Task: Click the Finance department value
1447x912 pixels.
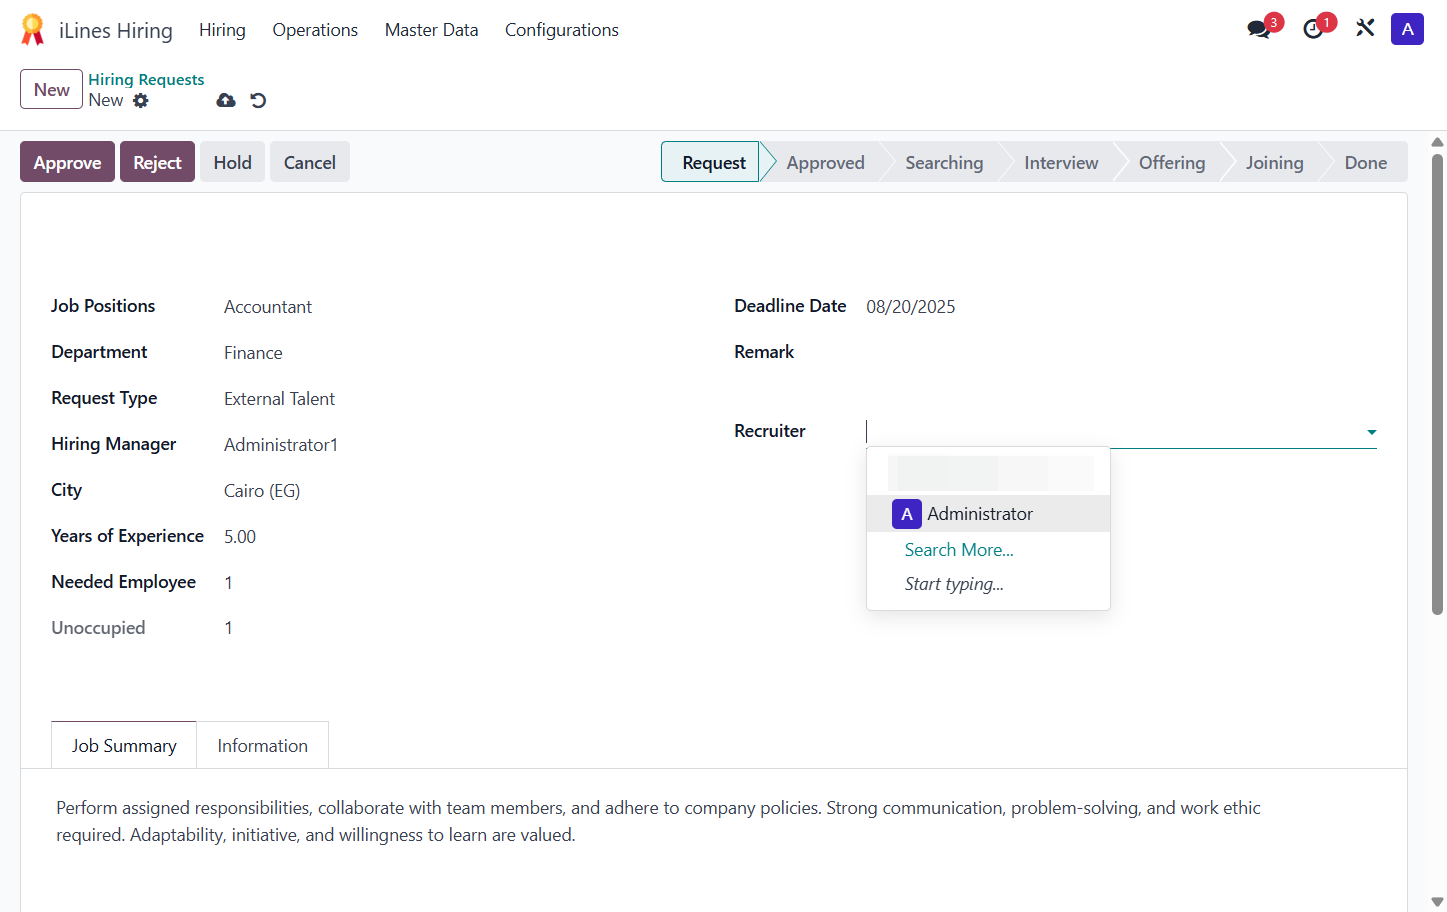Action: tap(253, 353)
